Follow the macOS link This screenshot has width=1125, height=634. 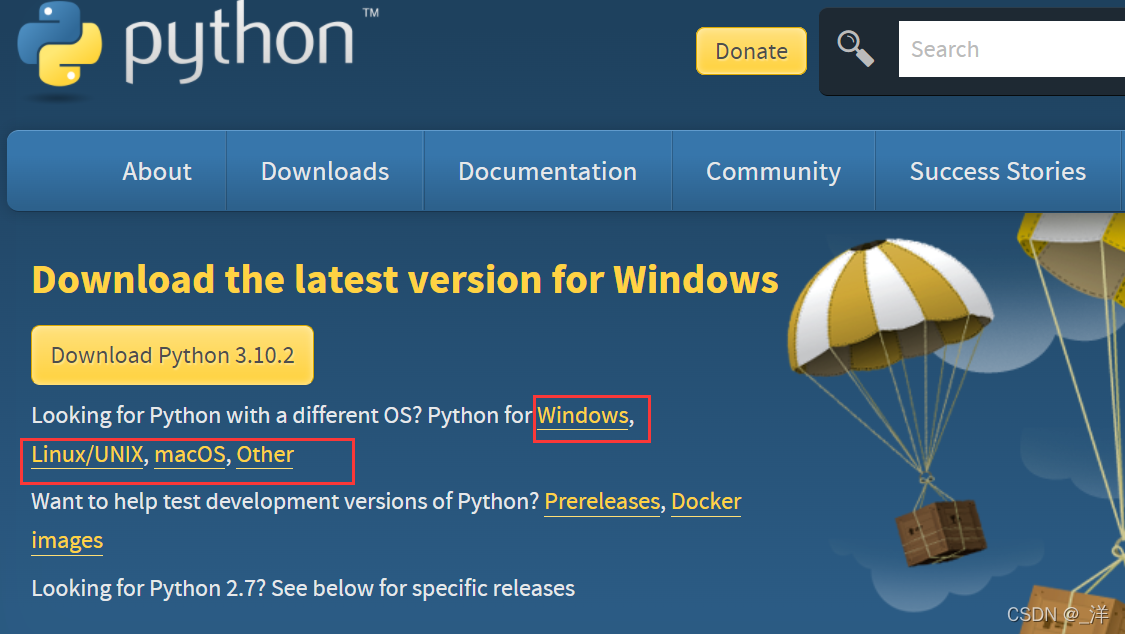(x=189, y=455)
